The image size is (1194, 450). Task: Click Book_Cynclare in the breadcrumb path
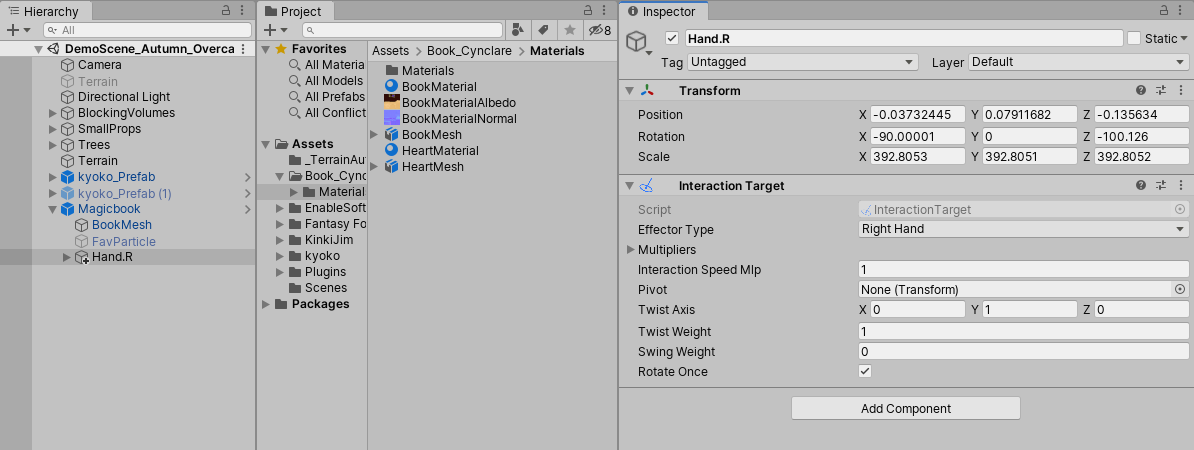pyautogui.click(x=469, y=51)
